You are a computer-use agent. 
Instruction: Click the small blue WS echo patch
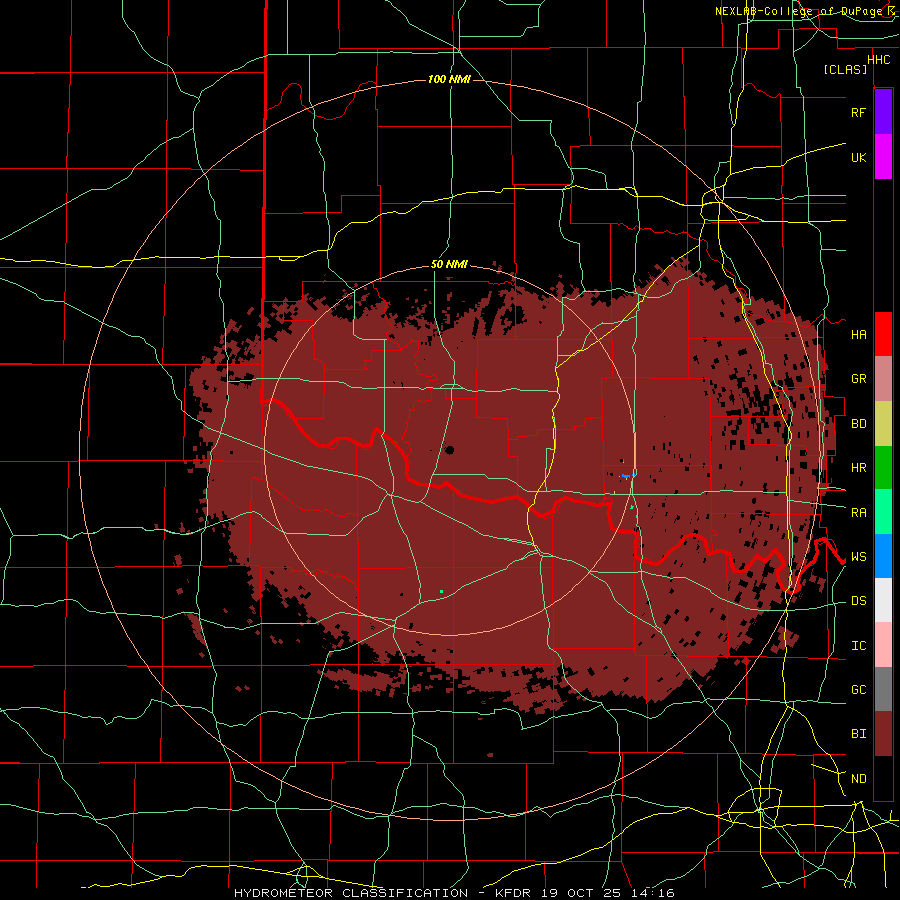[x=626, y=476]
